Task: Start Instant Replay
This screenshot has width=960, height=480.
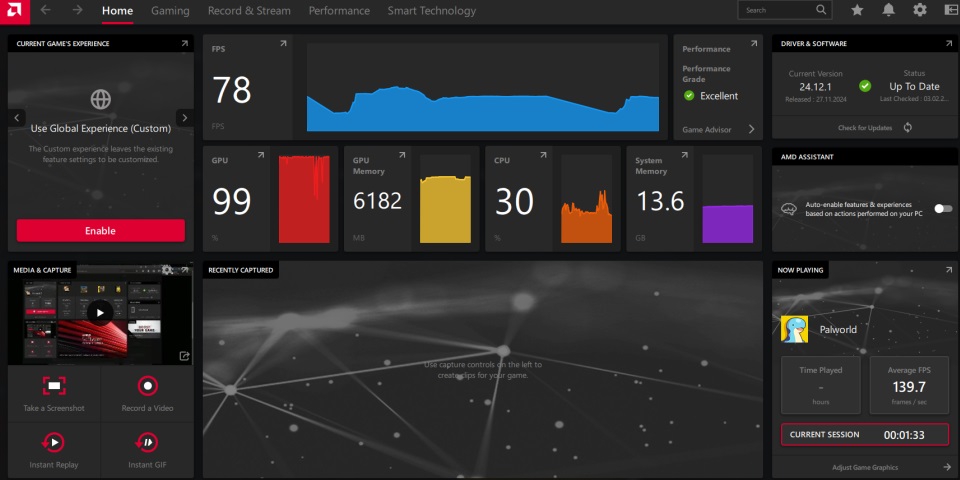Action: tap(54, 450)
